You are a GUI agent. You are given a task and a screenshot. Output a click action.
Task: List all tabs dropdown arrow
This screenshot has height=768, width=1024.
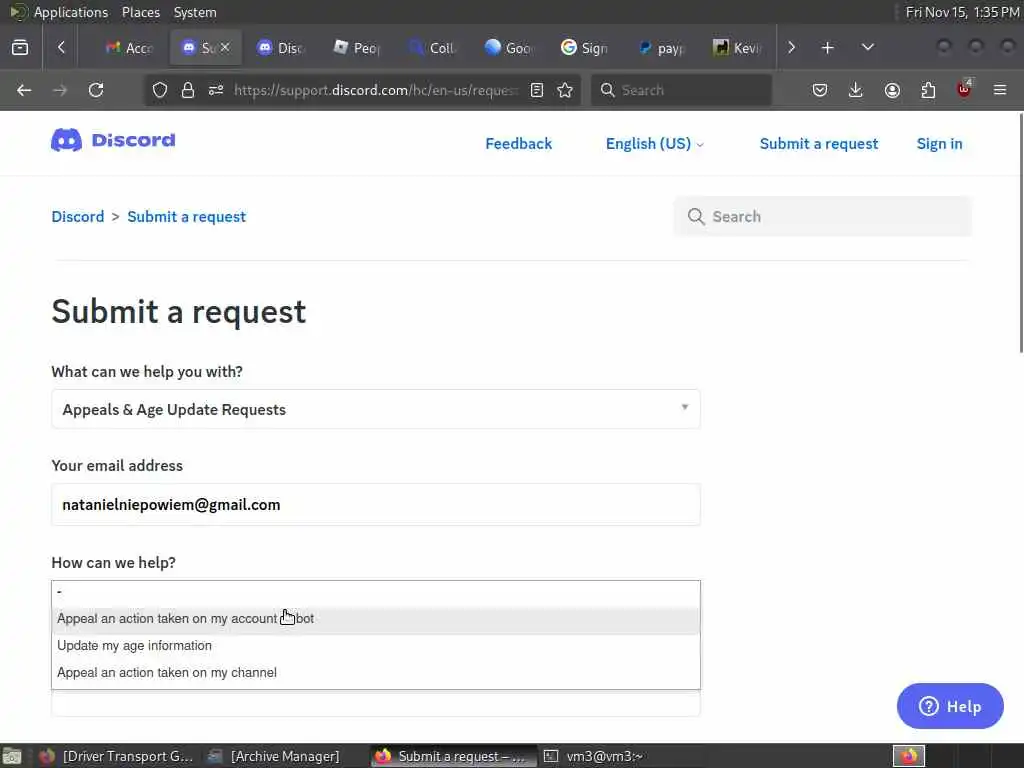pos(868,48)
